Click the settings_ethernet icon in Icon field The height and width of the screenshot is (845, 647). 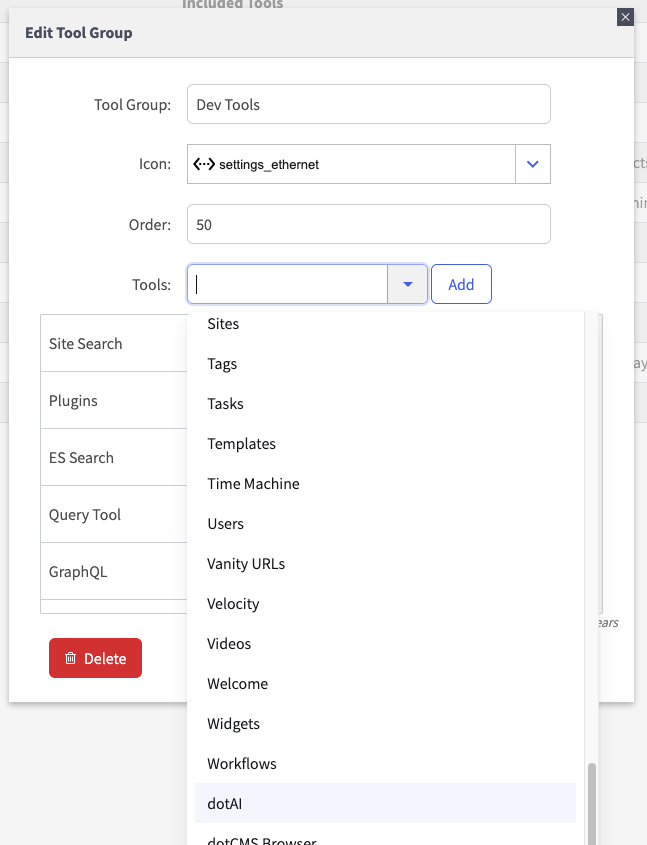(x=204, y=164)
